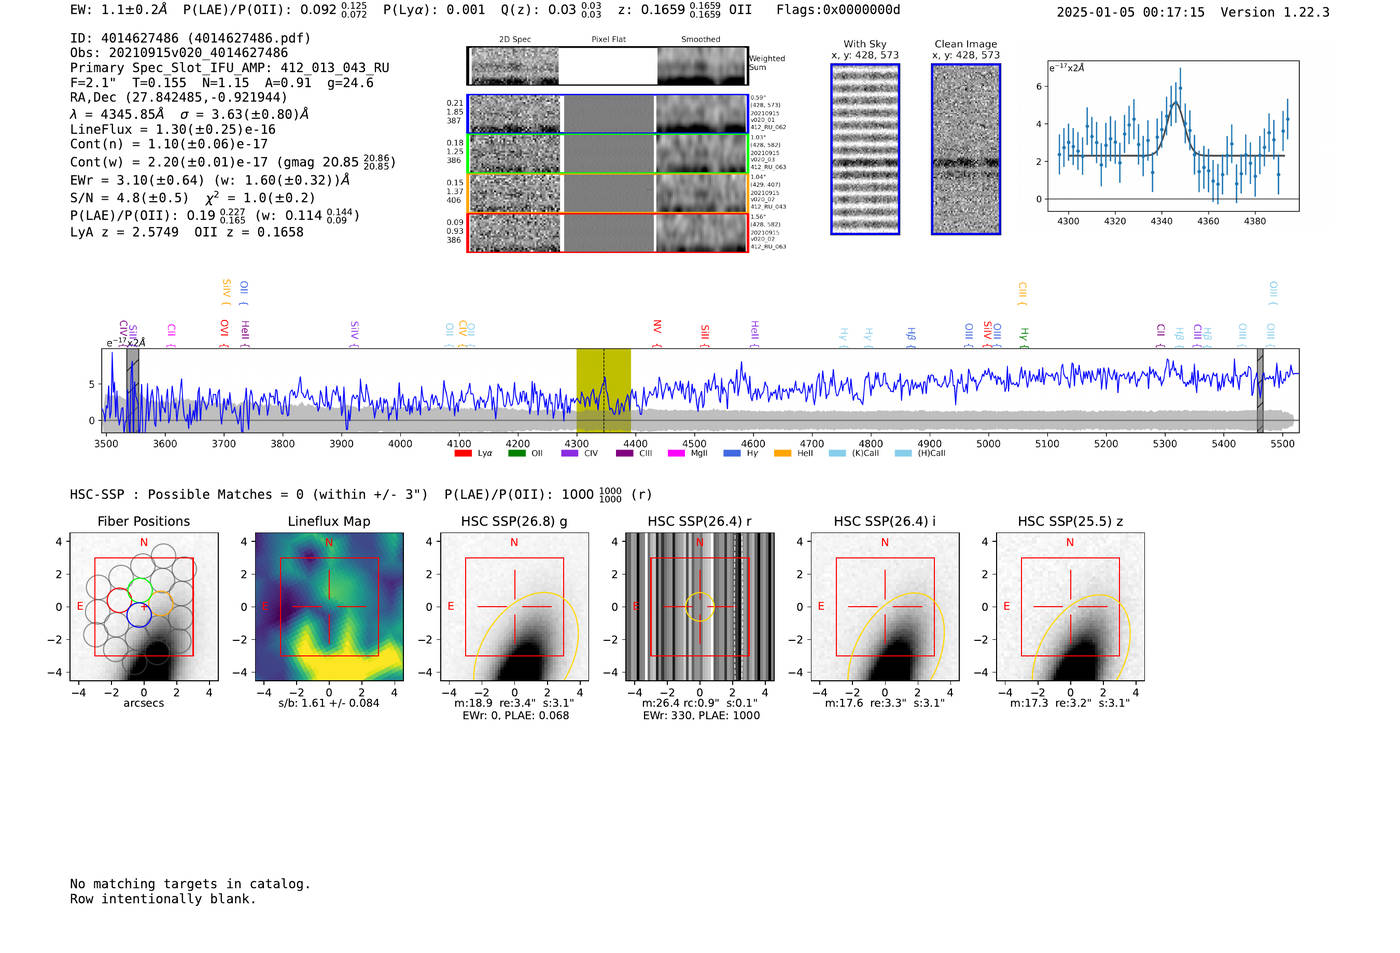
Task: Click the EWr: 0, PLAE: 0.068 caption
Action: click(515, 715)
